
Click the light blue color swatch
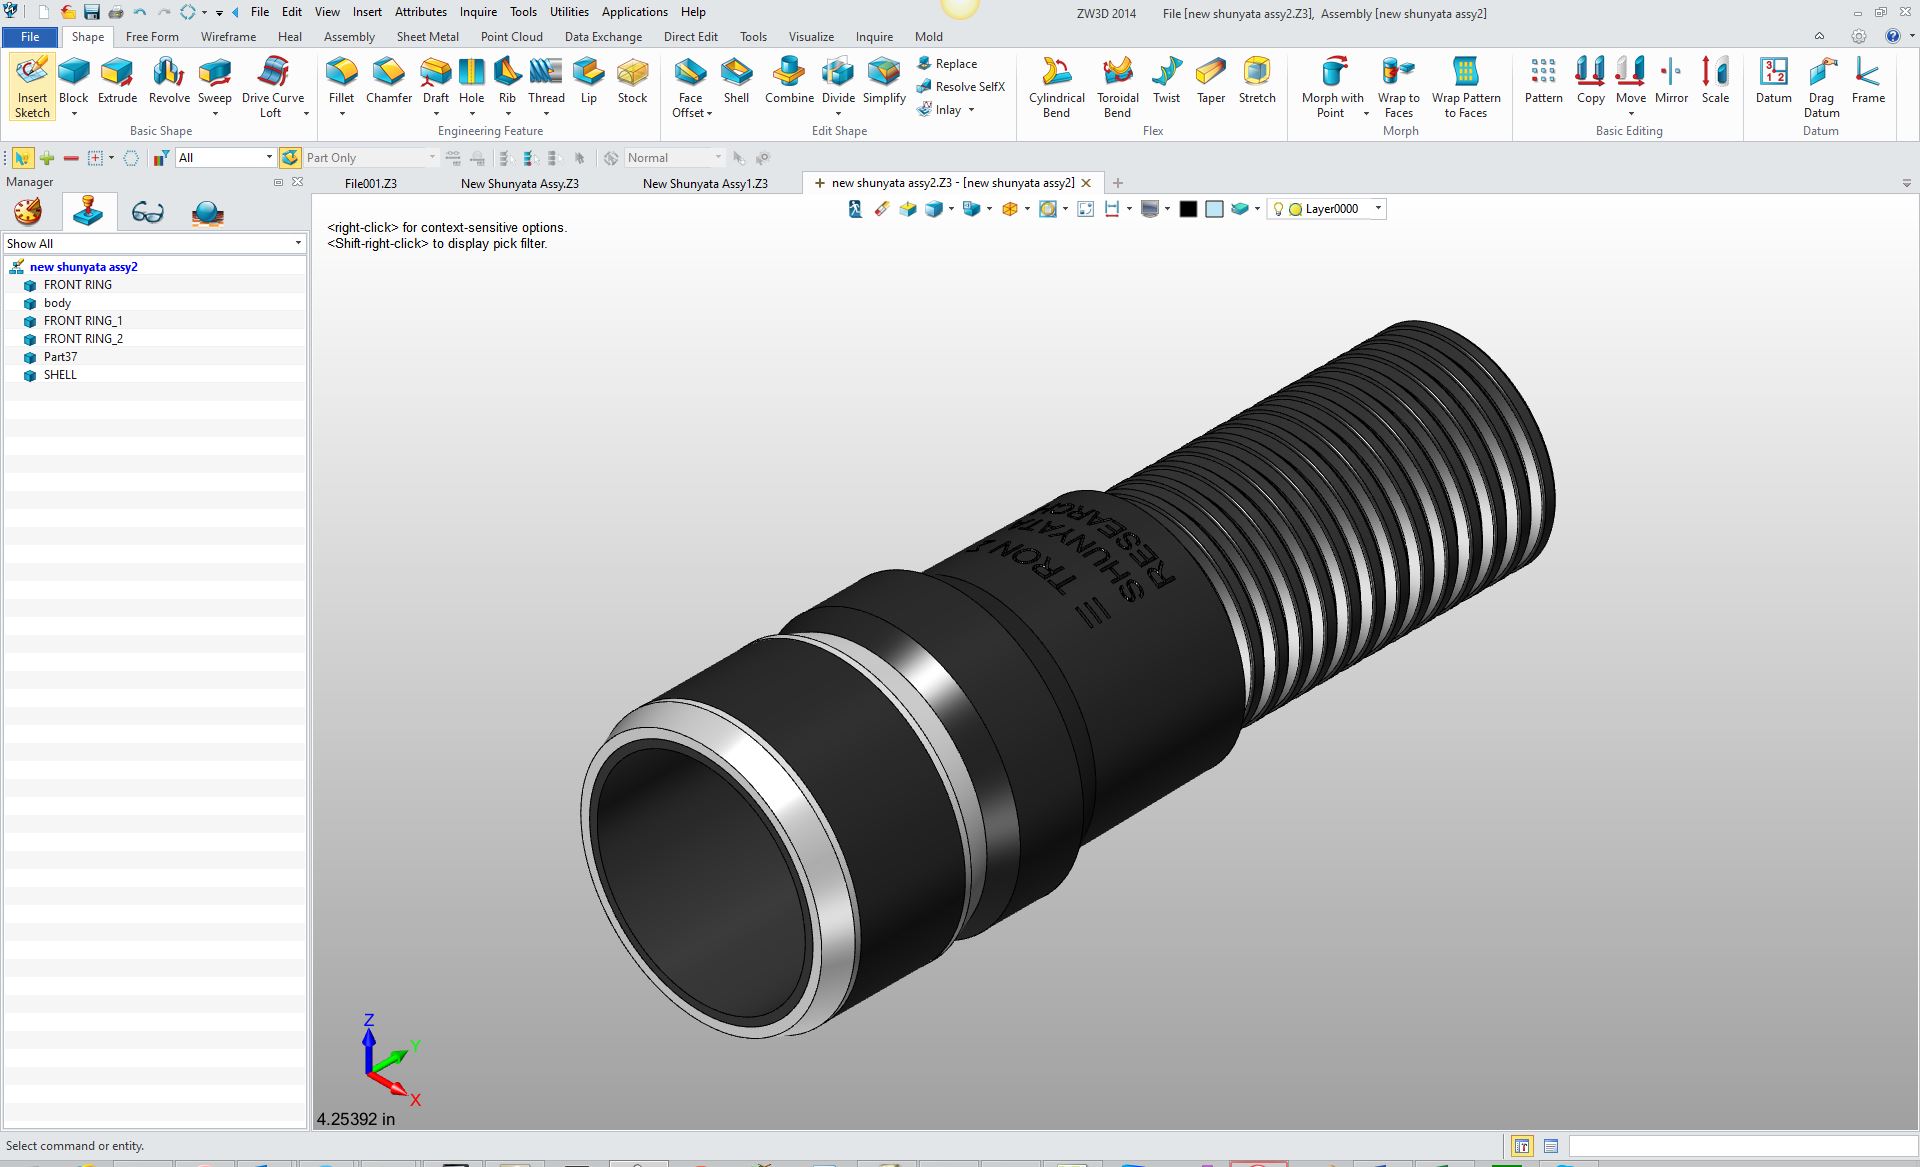pyautogui.click(x=1214, y=209)
